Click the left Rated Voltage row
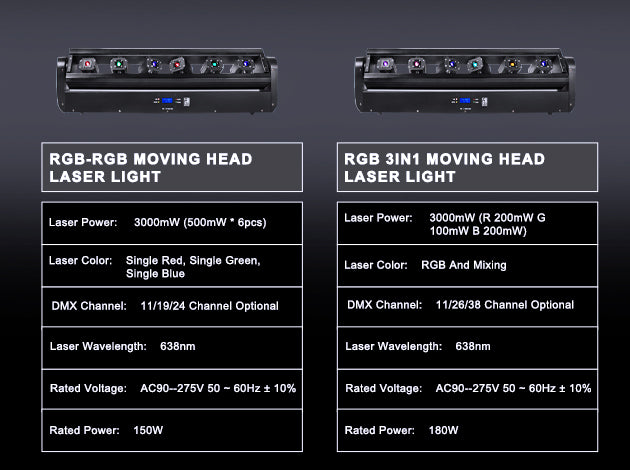Viewport: 630px width, 470px height. click(x=171, y=388)
